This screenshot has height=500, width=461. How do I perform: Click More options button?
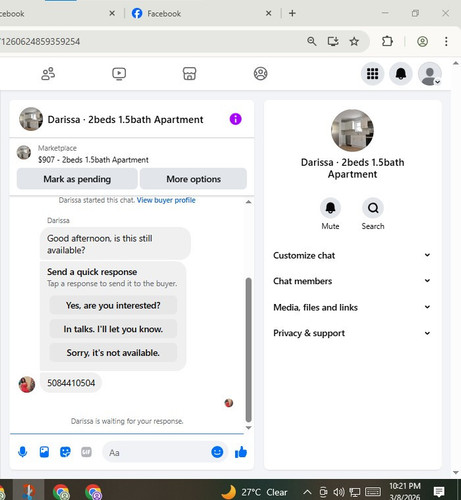tap(193, 179)
